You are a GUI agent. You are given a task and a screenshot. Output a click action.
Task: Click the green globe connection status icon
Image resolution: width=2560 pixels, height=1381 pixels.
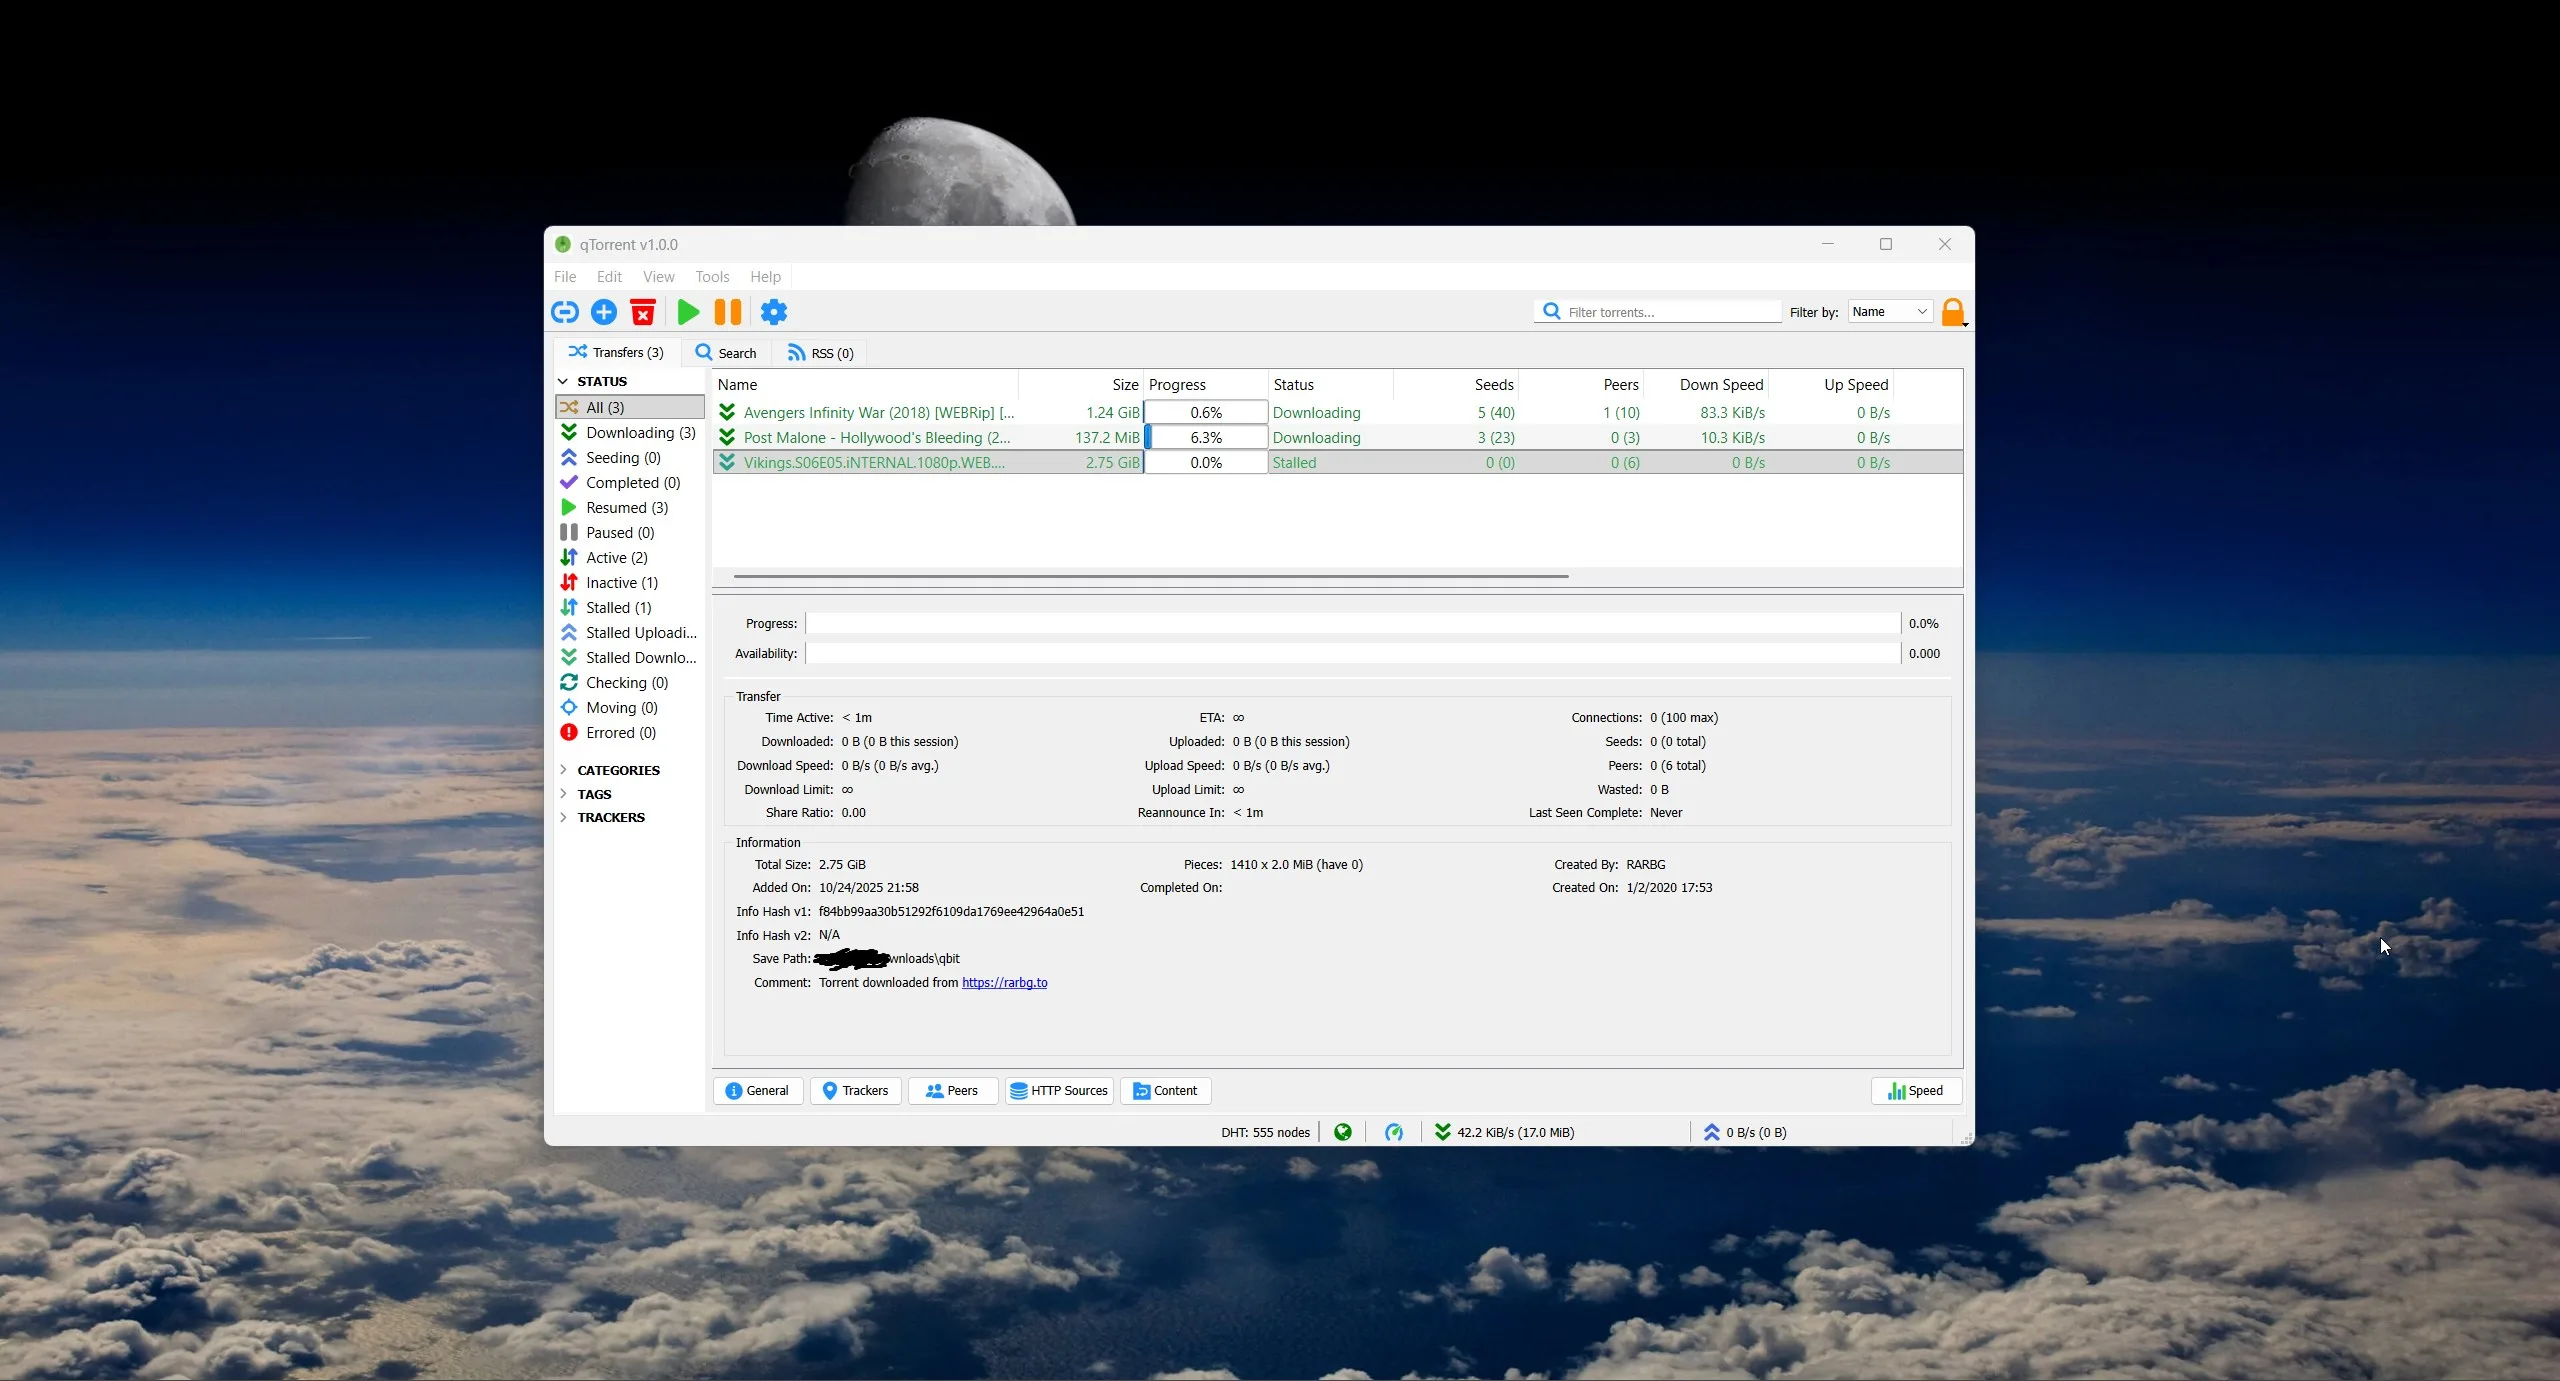(x=1343, y=1132)
